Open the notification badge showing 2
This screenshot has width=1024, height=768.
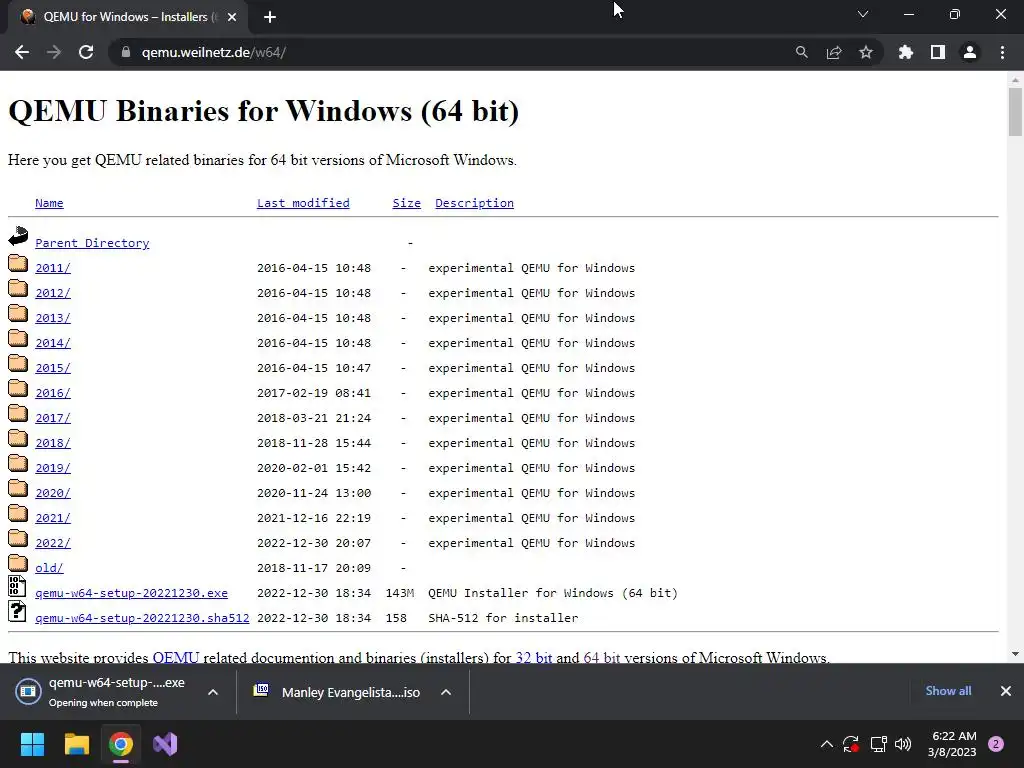(x=996, y=744)
